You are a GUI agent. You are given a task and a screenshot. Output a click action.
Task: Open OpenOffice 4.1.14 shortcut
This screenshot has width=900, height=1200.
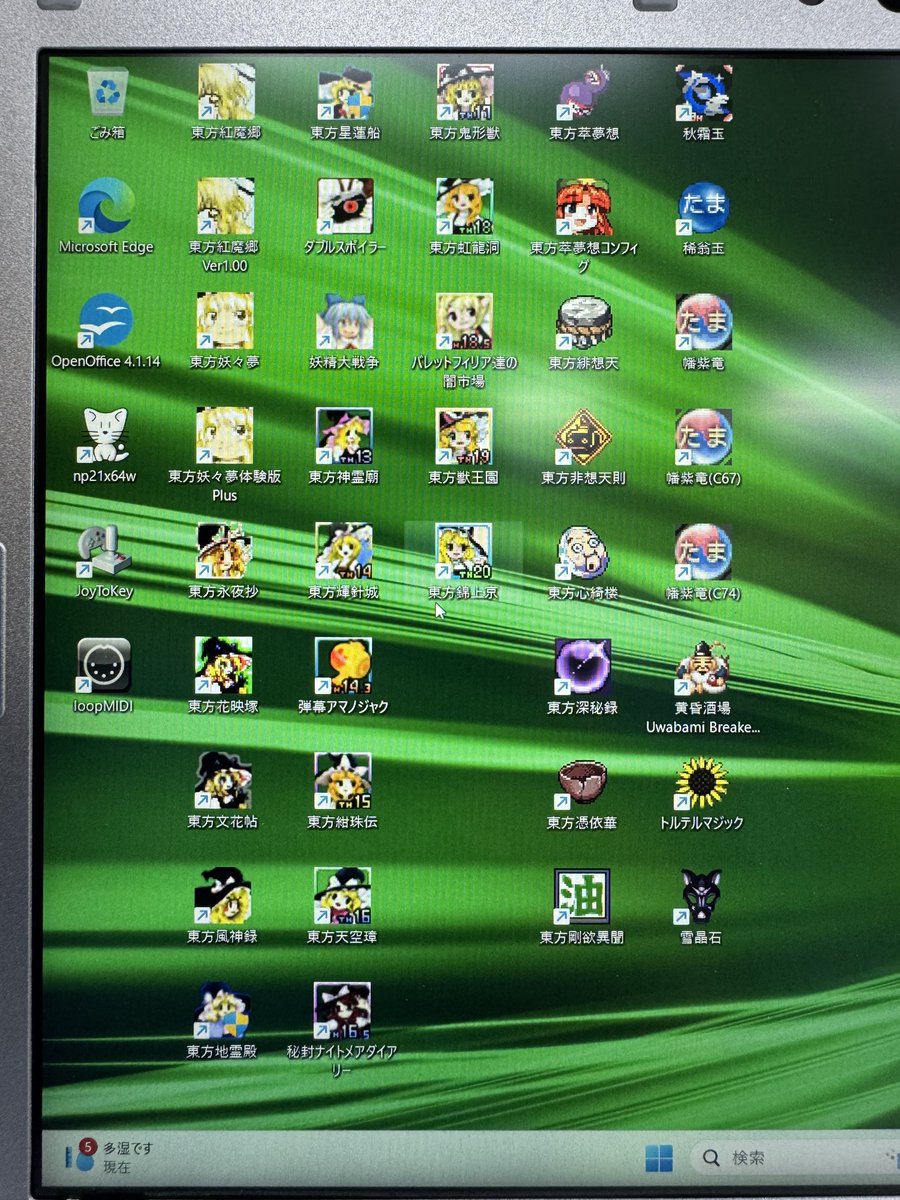click(x=106, y=320)
